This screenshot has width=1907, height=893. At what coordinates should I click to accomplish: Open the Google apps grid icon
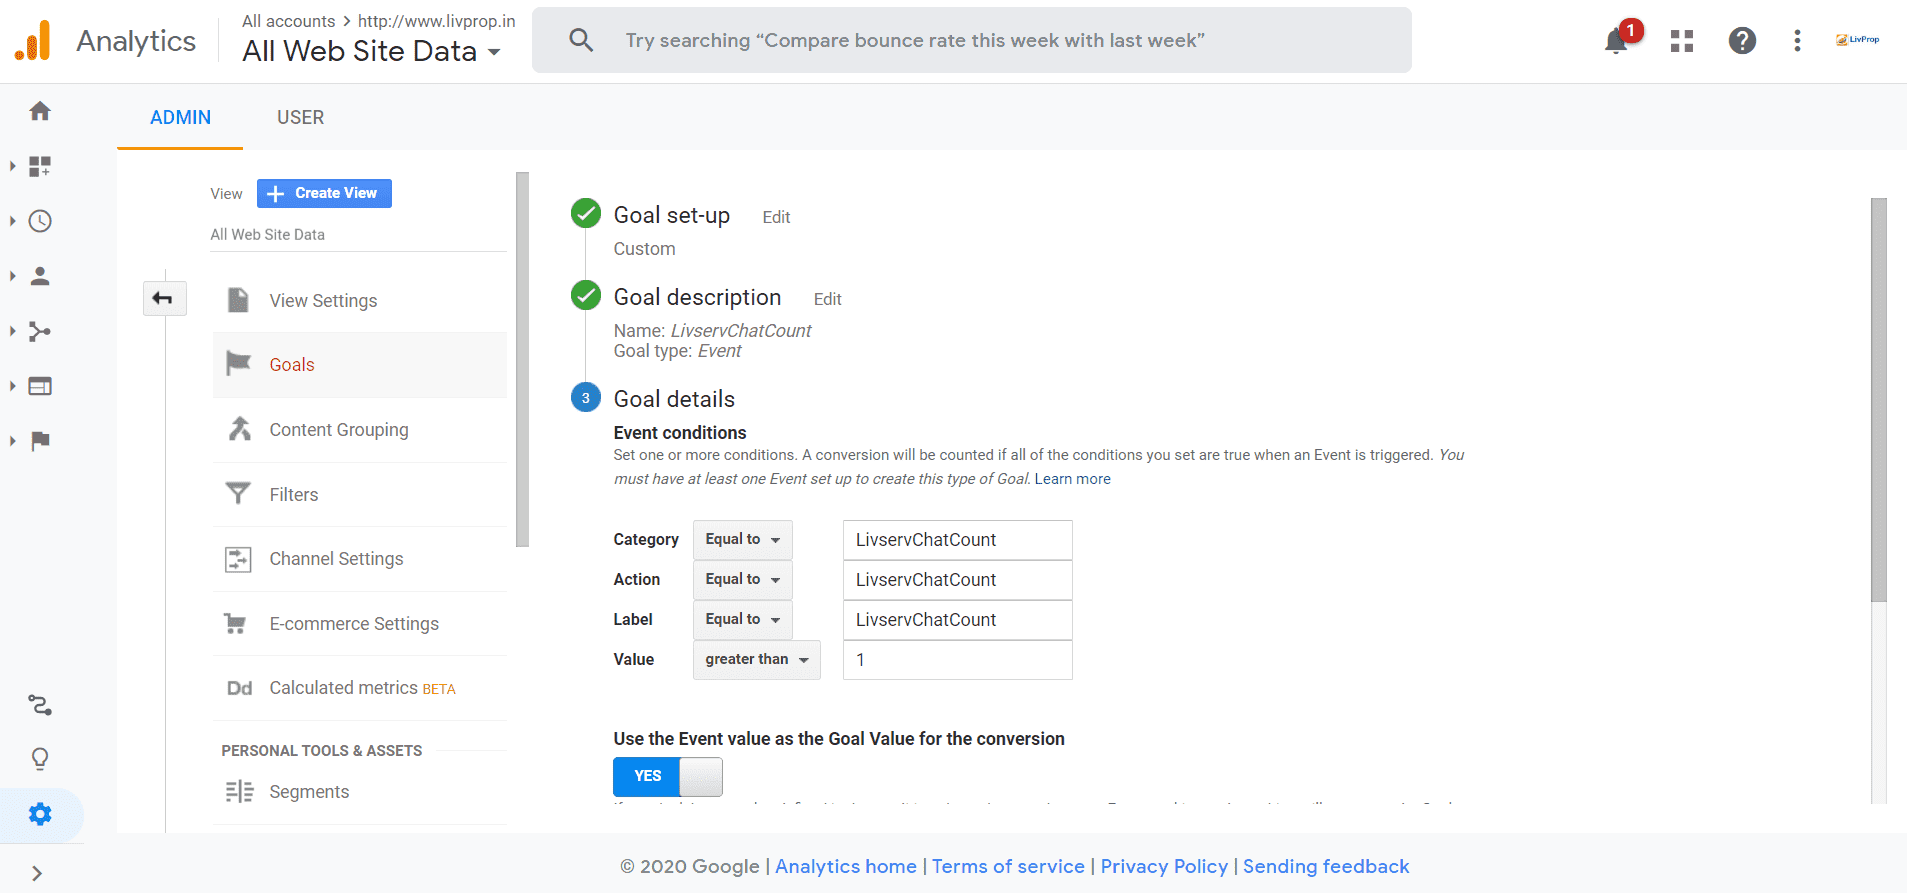click(x=1682, y=41)
